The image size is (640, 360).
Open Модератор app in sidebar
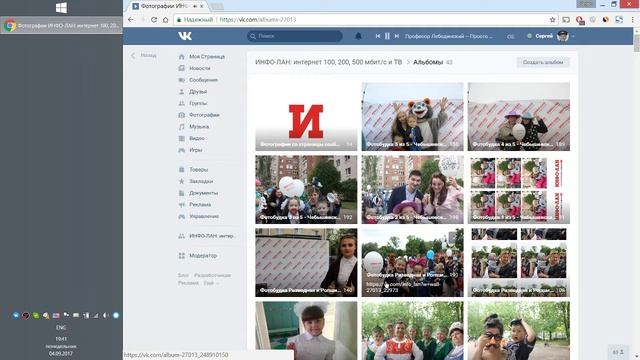pos(198,256)
